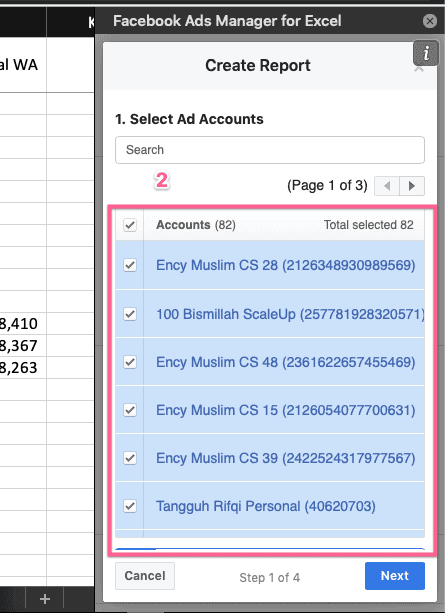This screenshot has height=613, width=445.
Task: Select the 100 Bismillah ScaleUp account name
Action: click(290, 314)
